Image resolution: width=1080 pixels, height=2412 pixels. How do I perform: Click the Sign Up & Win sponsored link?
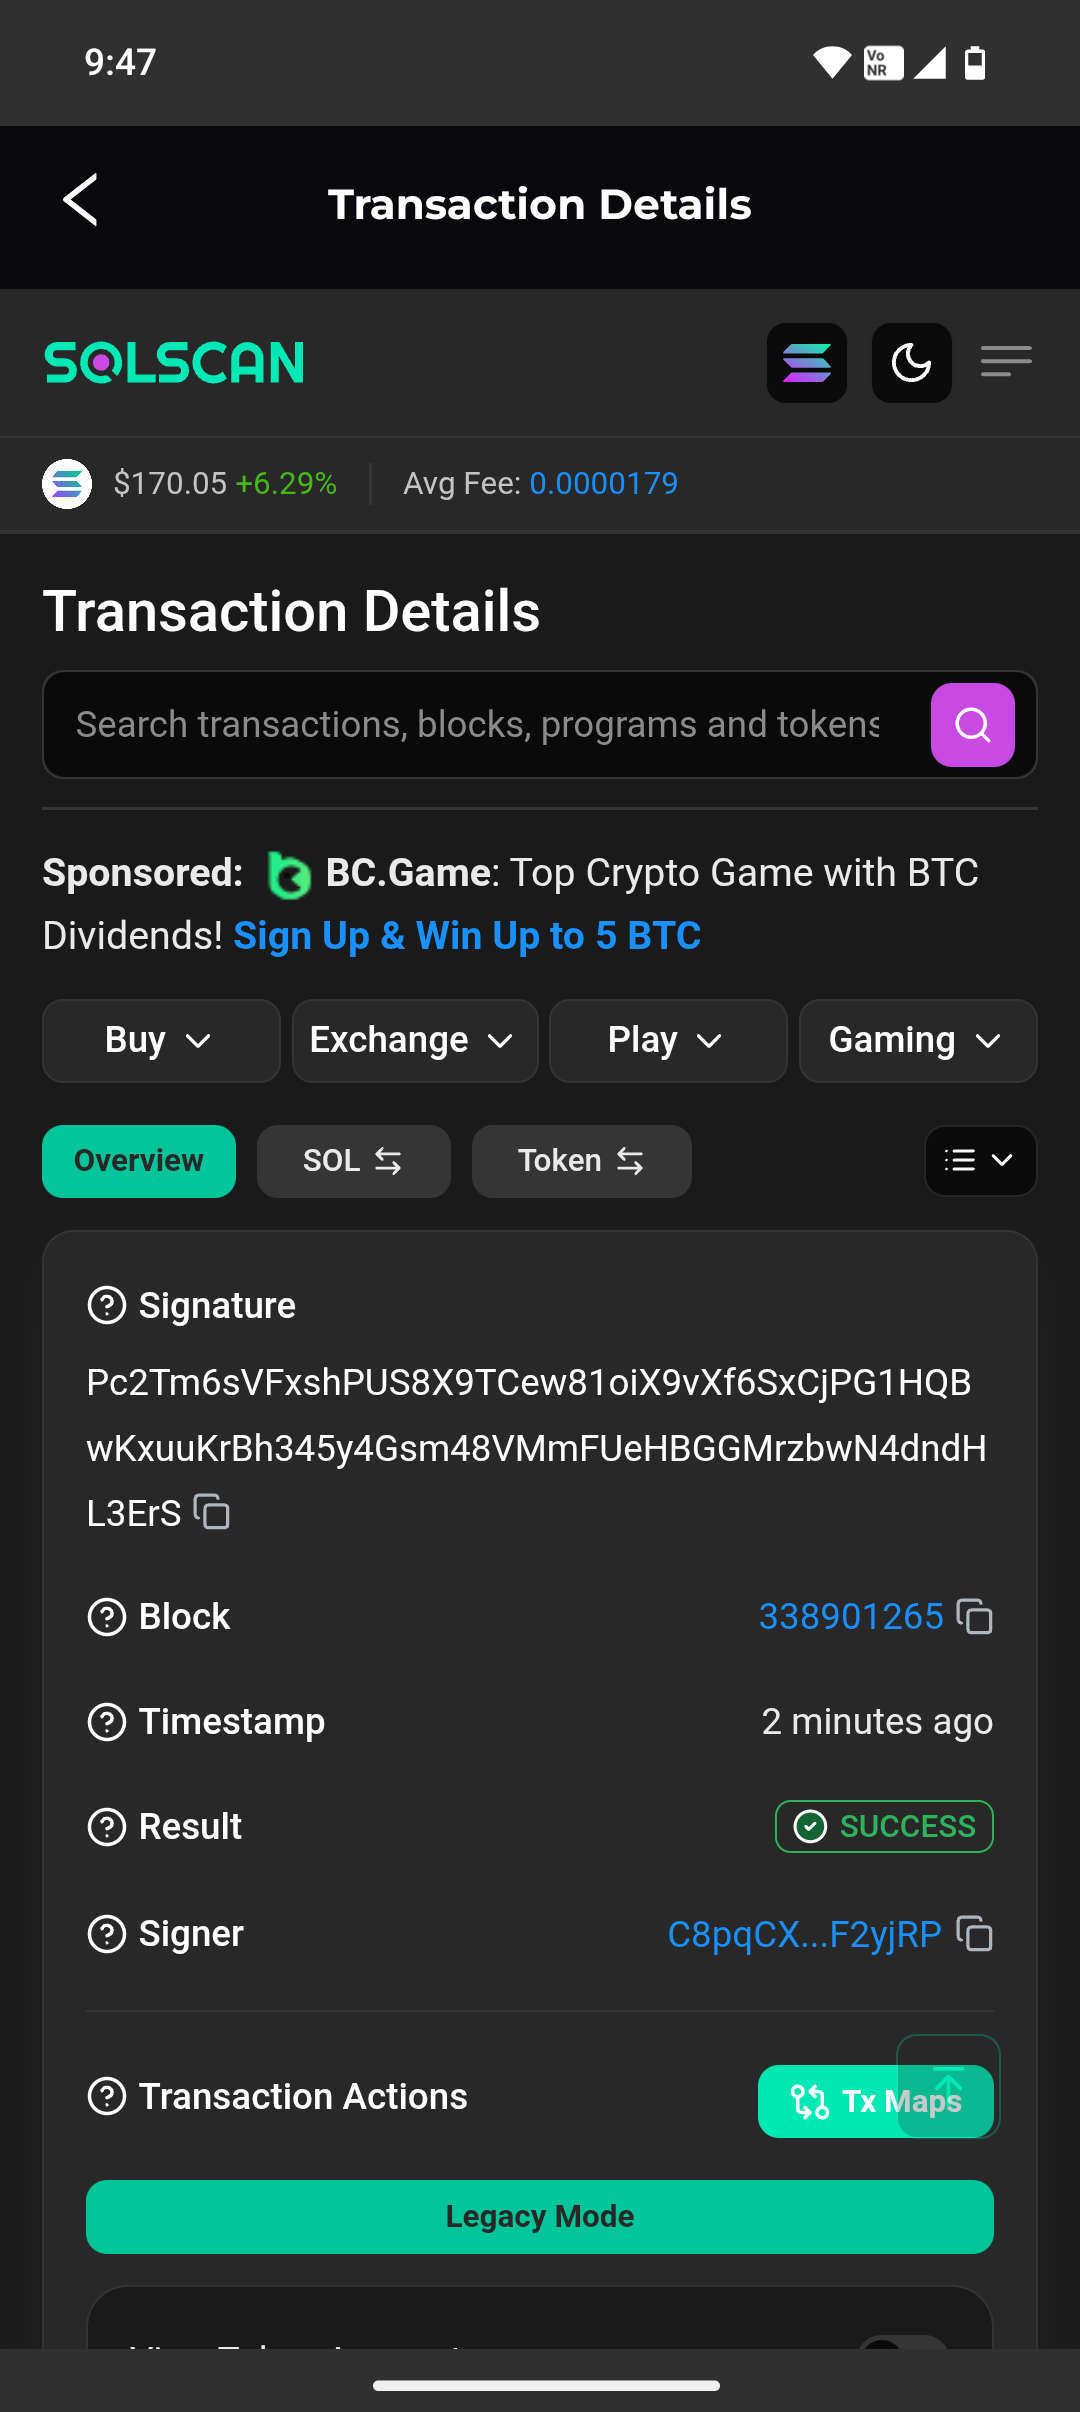pos(467,936)
